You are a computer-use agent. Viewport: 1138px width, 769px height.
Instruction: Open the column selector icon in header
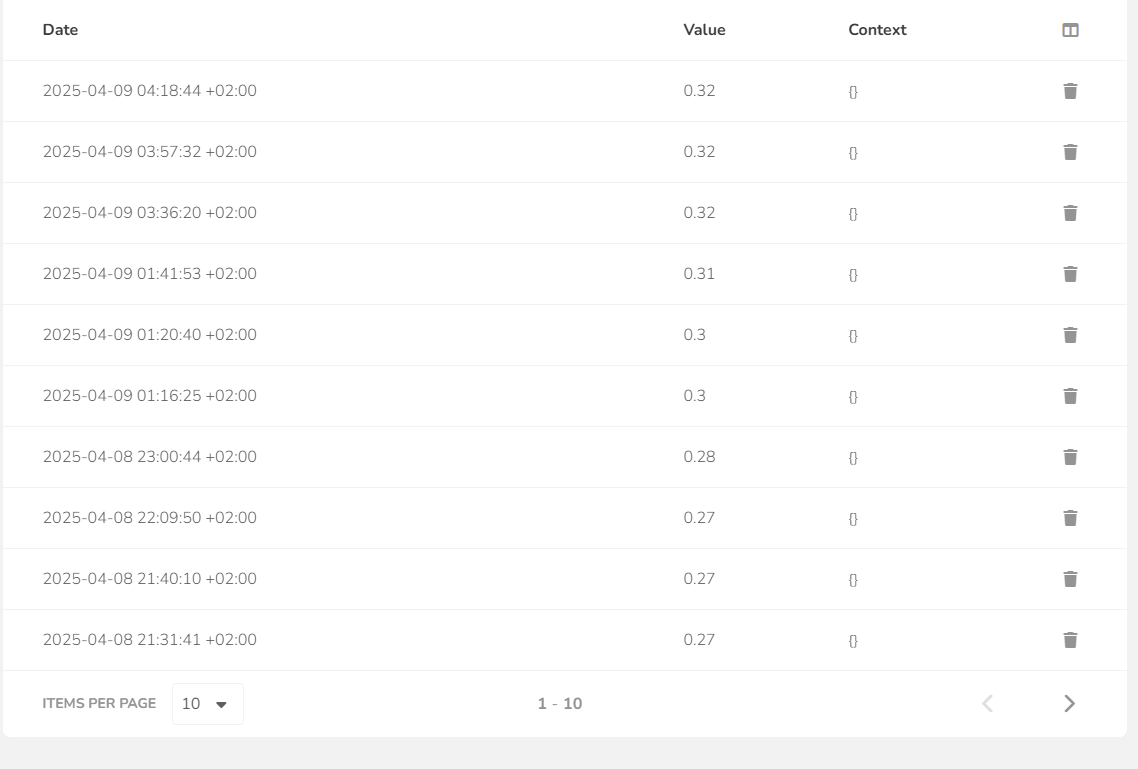coord(1070,30)
